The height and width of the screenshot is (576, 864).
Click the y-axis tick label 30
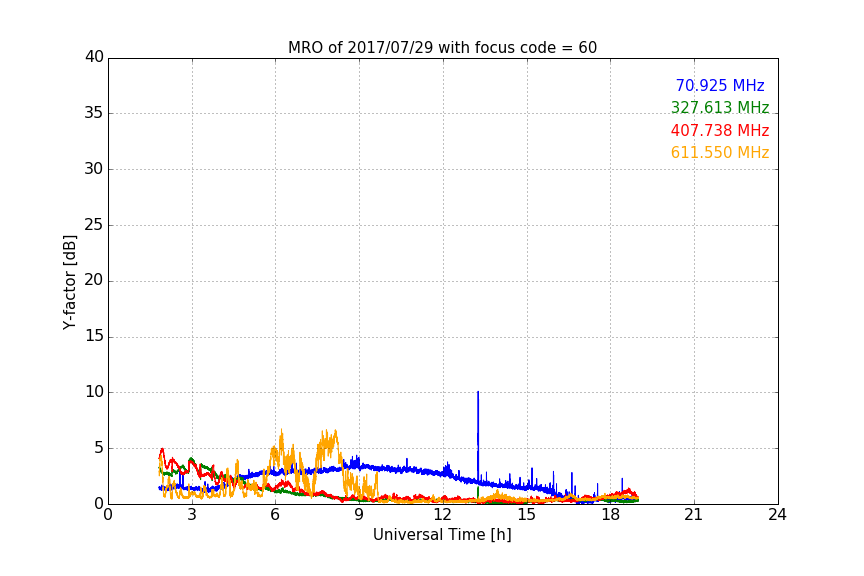(x=94, y=169)
